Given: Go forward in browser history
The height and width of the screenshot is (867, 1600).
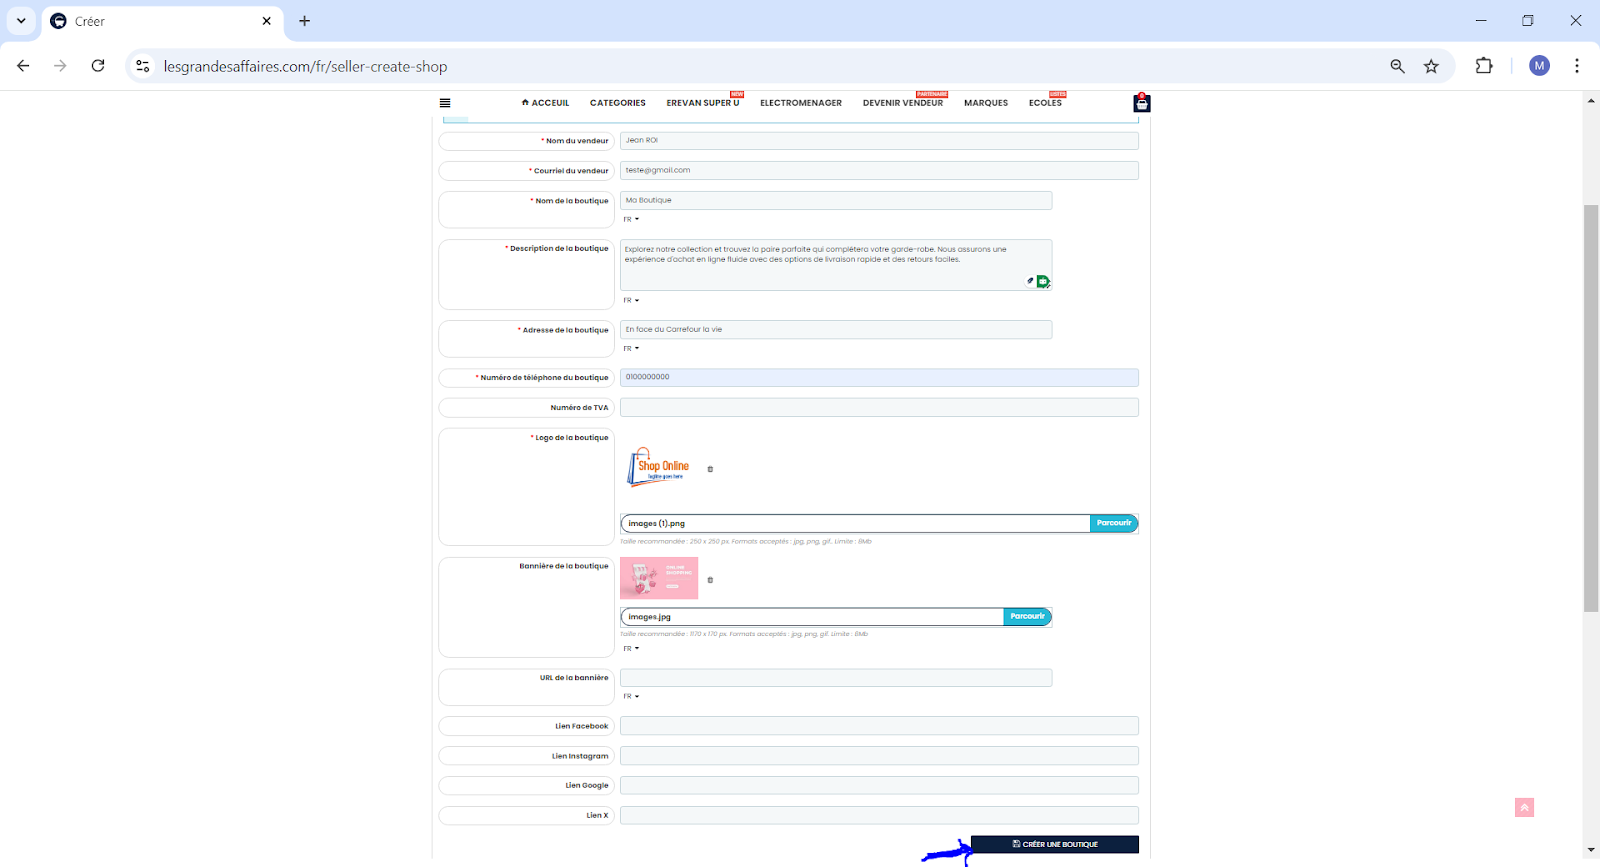Looking at the screenshot, I should click(x=60, y=66).
